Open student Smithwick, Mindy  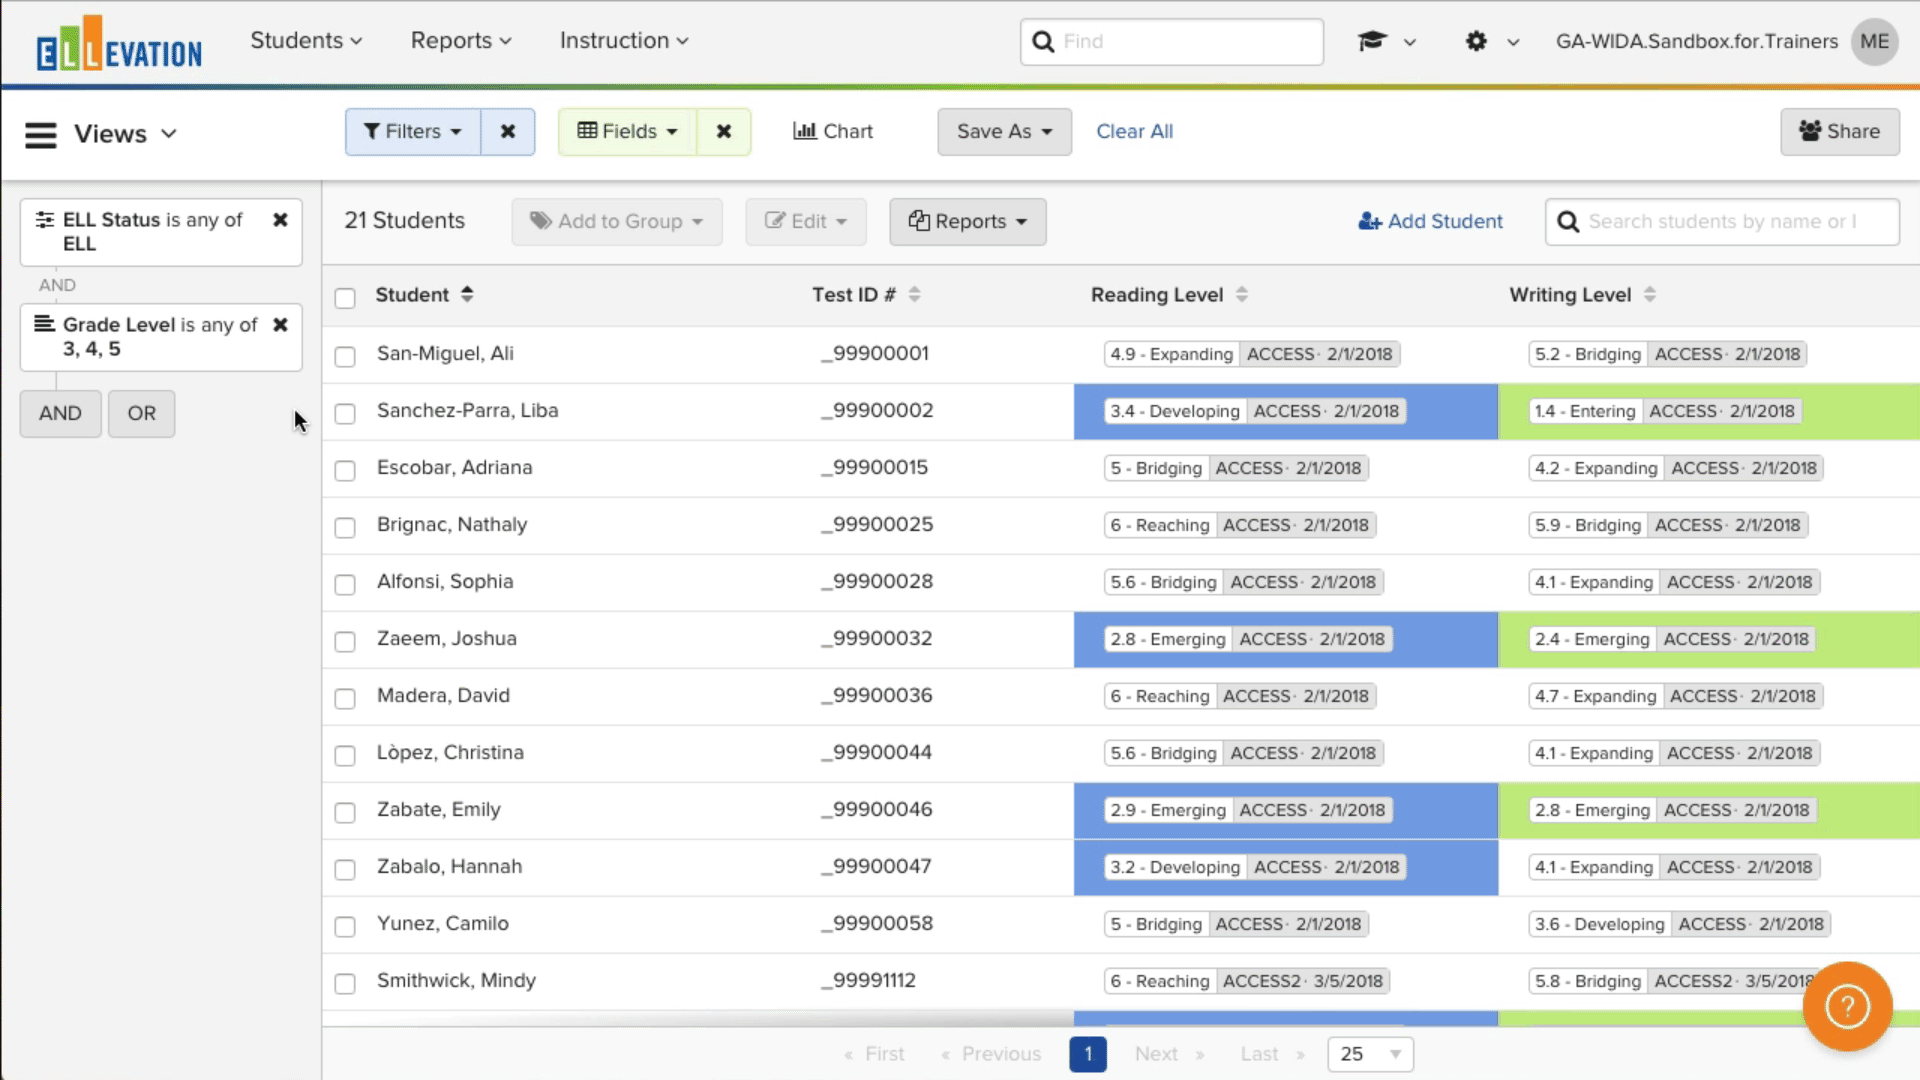(456, 981)
